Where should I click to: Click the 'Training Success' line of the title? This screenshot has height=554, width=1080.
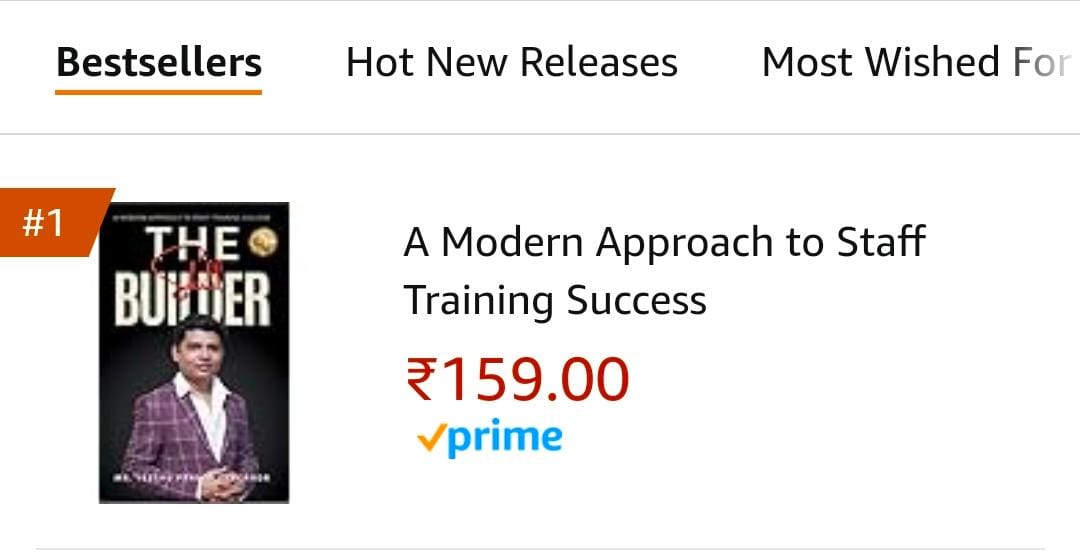pos(555,301)
